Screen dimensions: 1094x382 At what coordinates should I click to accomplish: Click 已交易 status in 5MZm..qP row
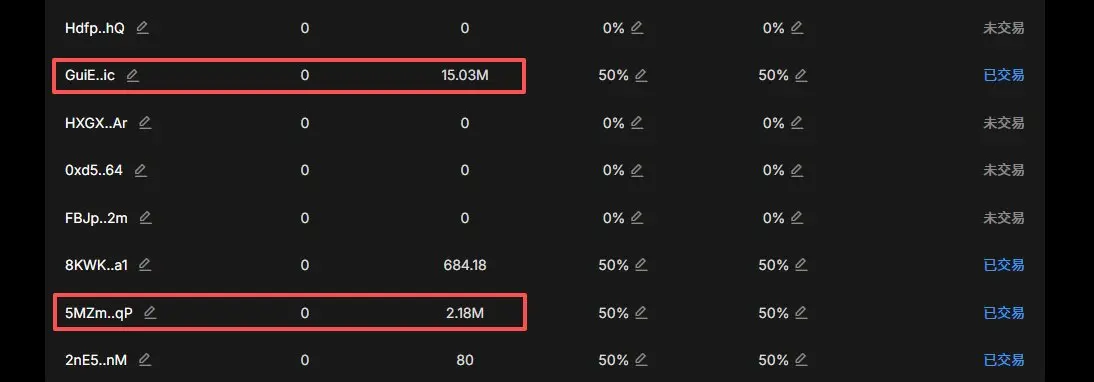click(x=1004, y=313)
